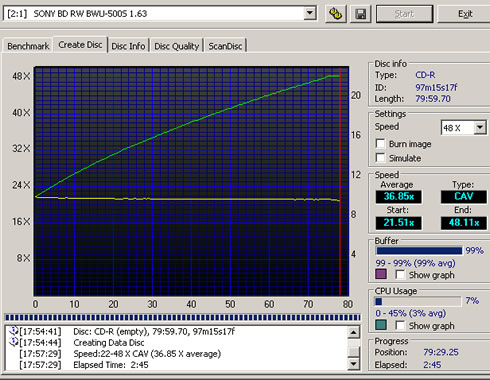The image size is (490, 380).
Task: Click the red position marker line in graph
Action: tap(340, 181)
